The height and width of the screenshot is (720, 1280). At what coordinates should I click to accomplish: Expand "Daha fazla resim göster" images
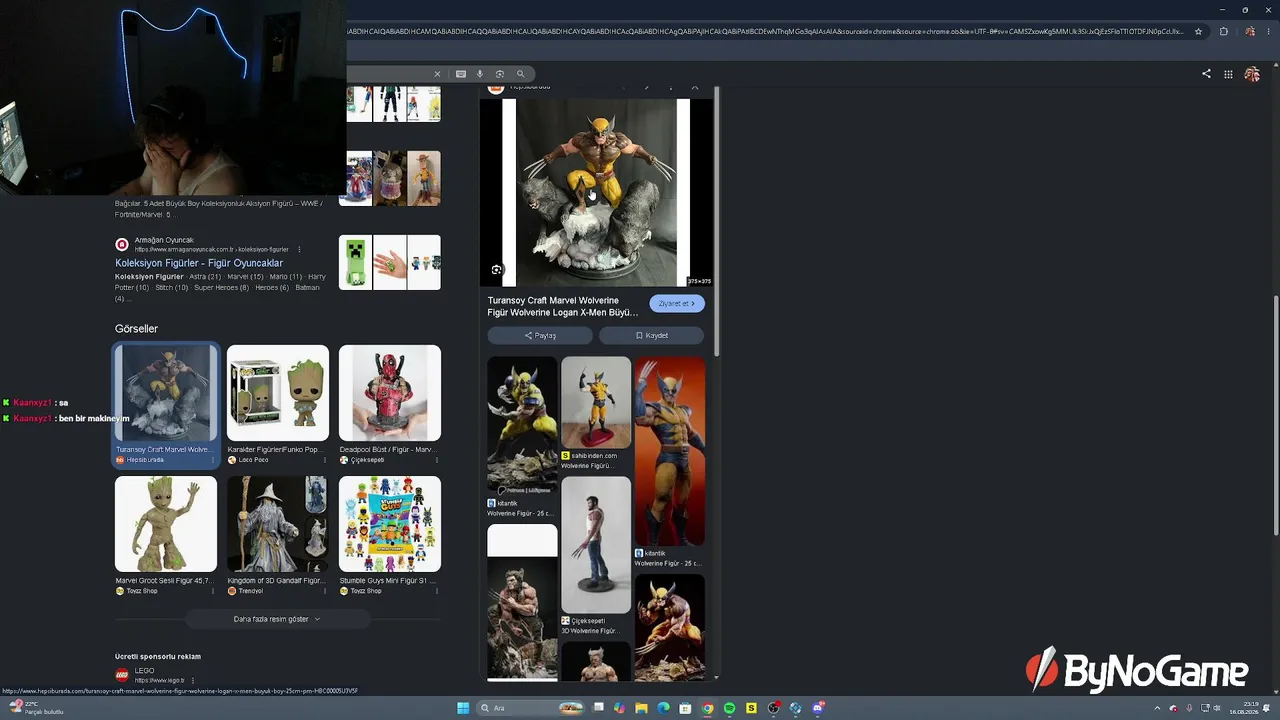tap(277, 619)
